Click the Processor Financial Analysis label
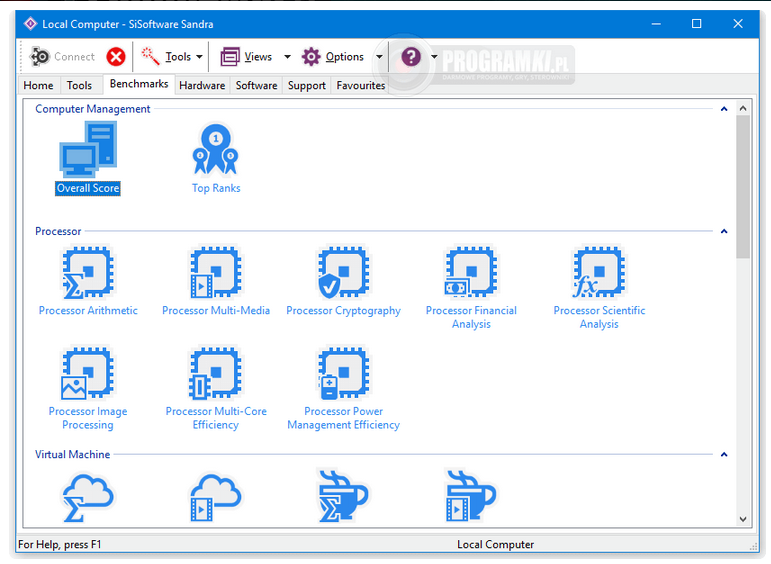Screen dimensions: 771x564 471,317
